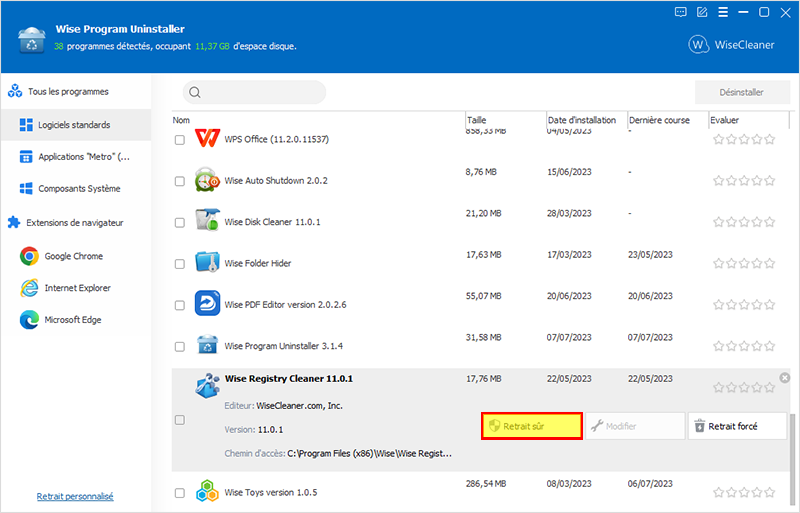Close the expanded Wise Registry Cleaner details
This screenshot has height=513, width=800.
(785, 378)
